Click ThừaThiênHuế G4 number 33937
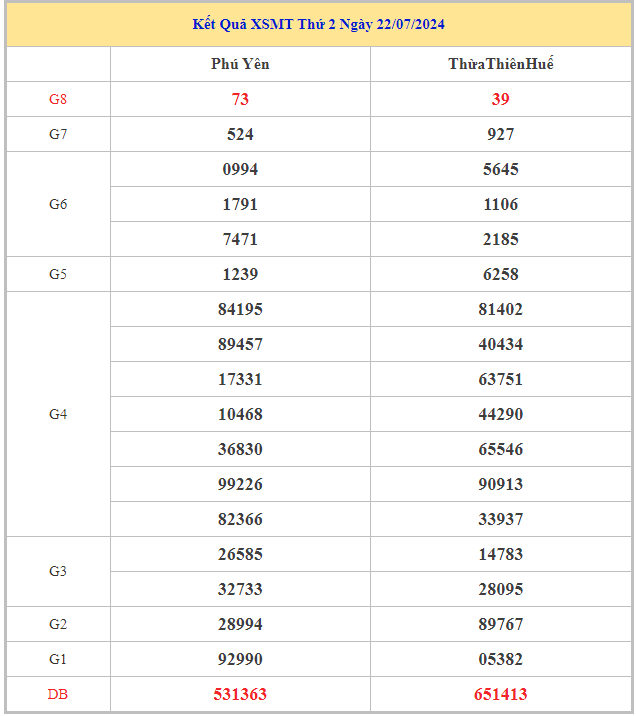 click(500, 519)
